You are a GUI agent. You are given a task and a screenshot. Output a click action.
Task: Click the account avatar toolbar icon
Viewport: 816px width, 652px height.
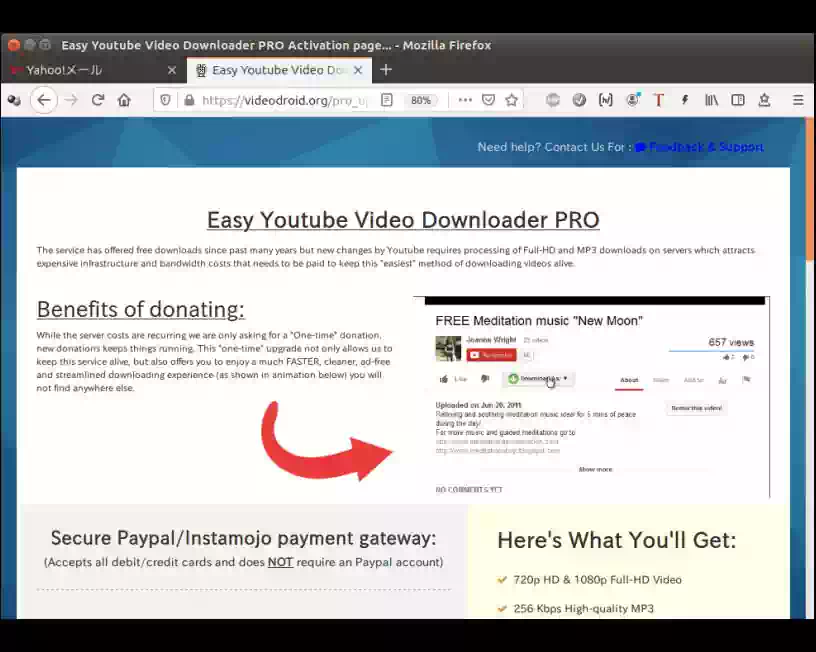632,100
